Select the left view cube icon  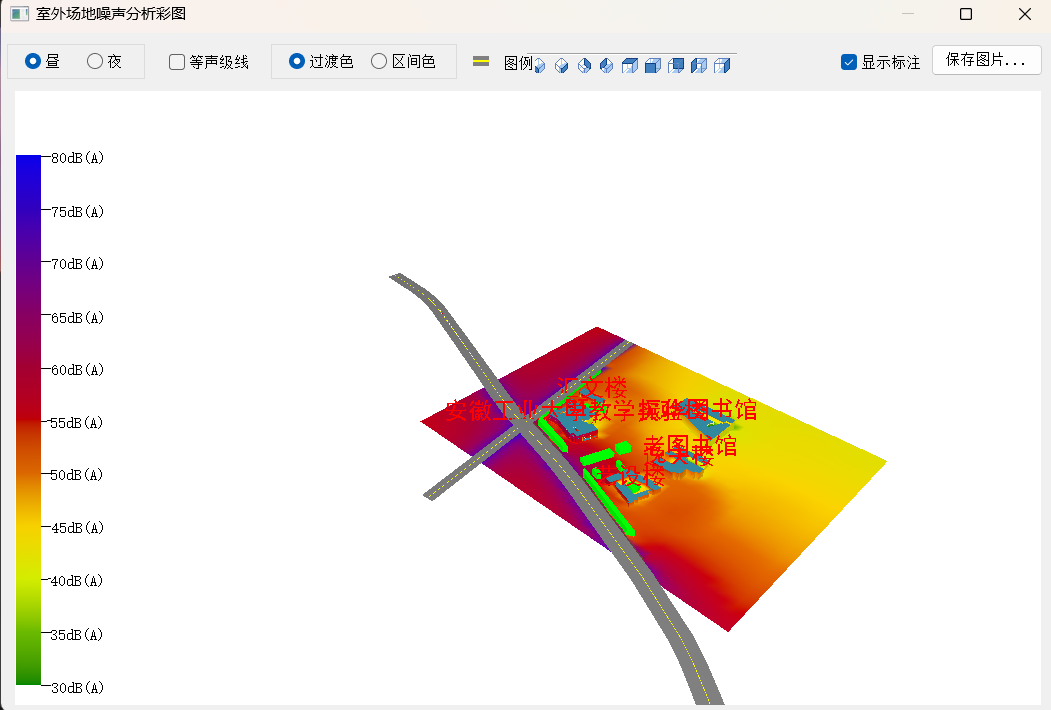[x=699, y=65]
